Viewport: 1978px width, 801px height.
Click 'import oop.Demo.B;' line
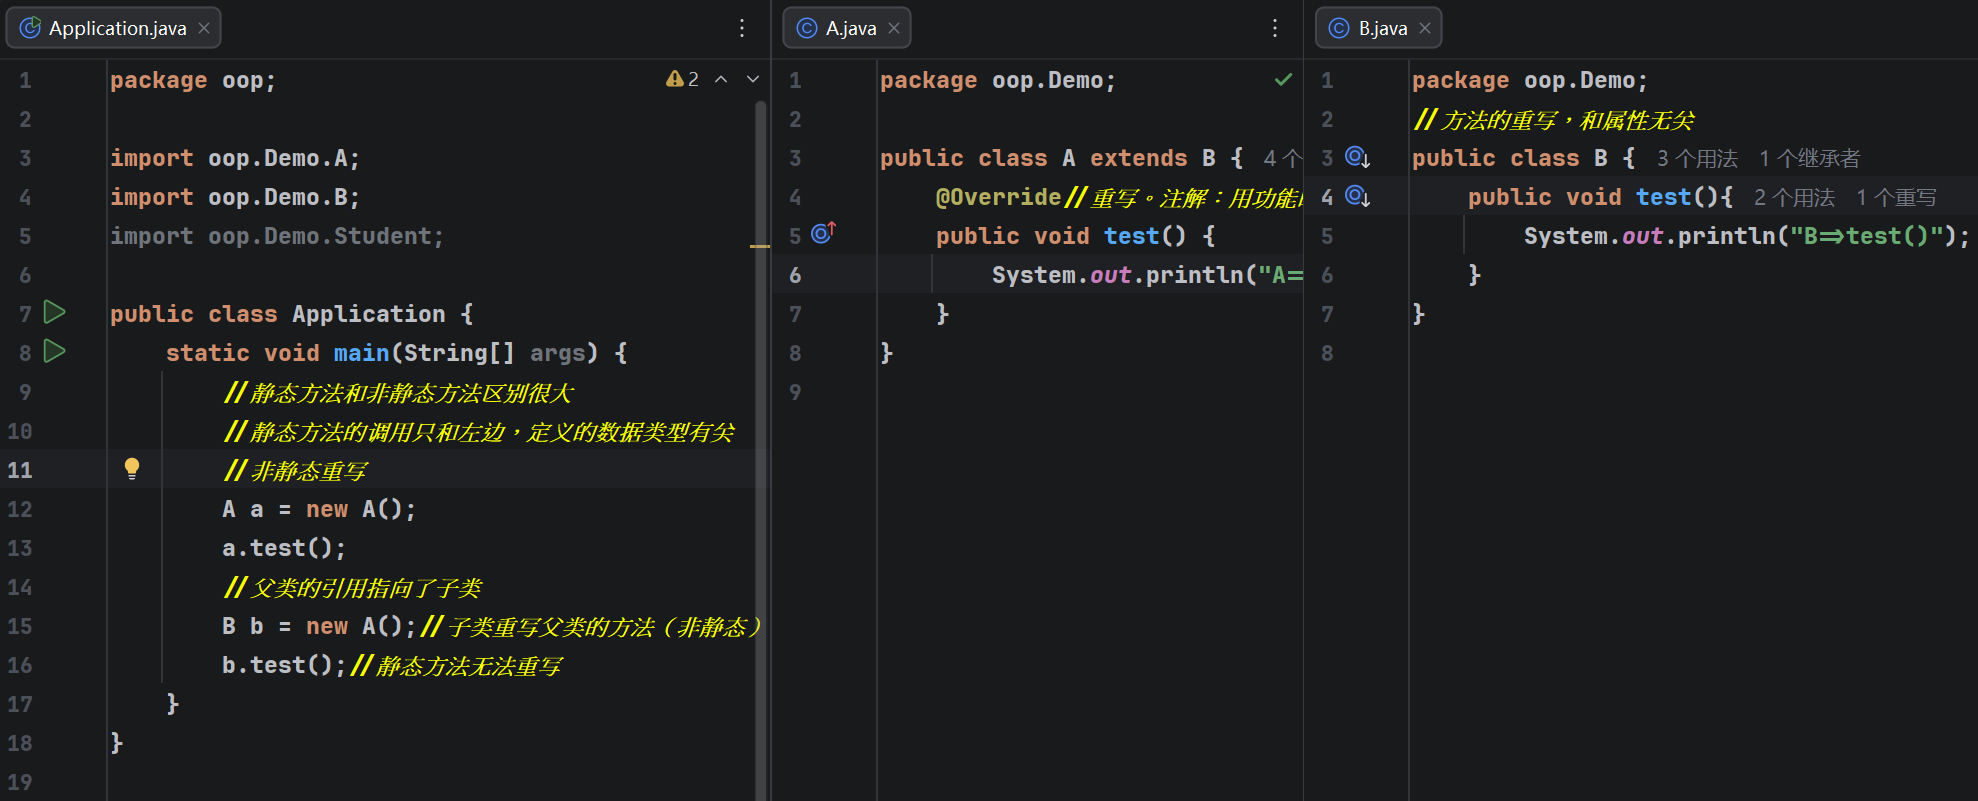(235, 197)
